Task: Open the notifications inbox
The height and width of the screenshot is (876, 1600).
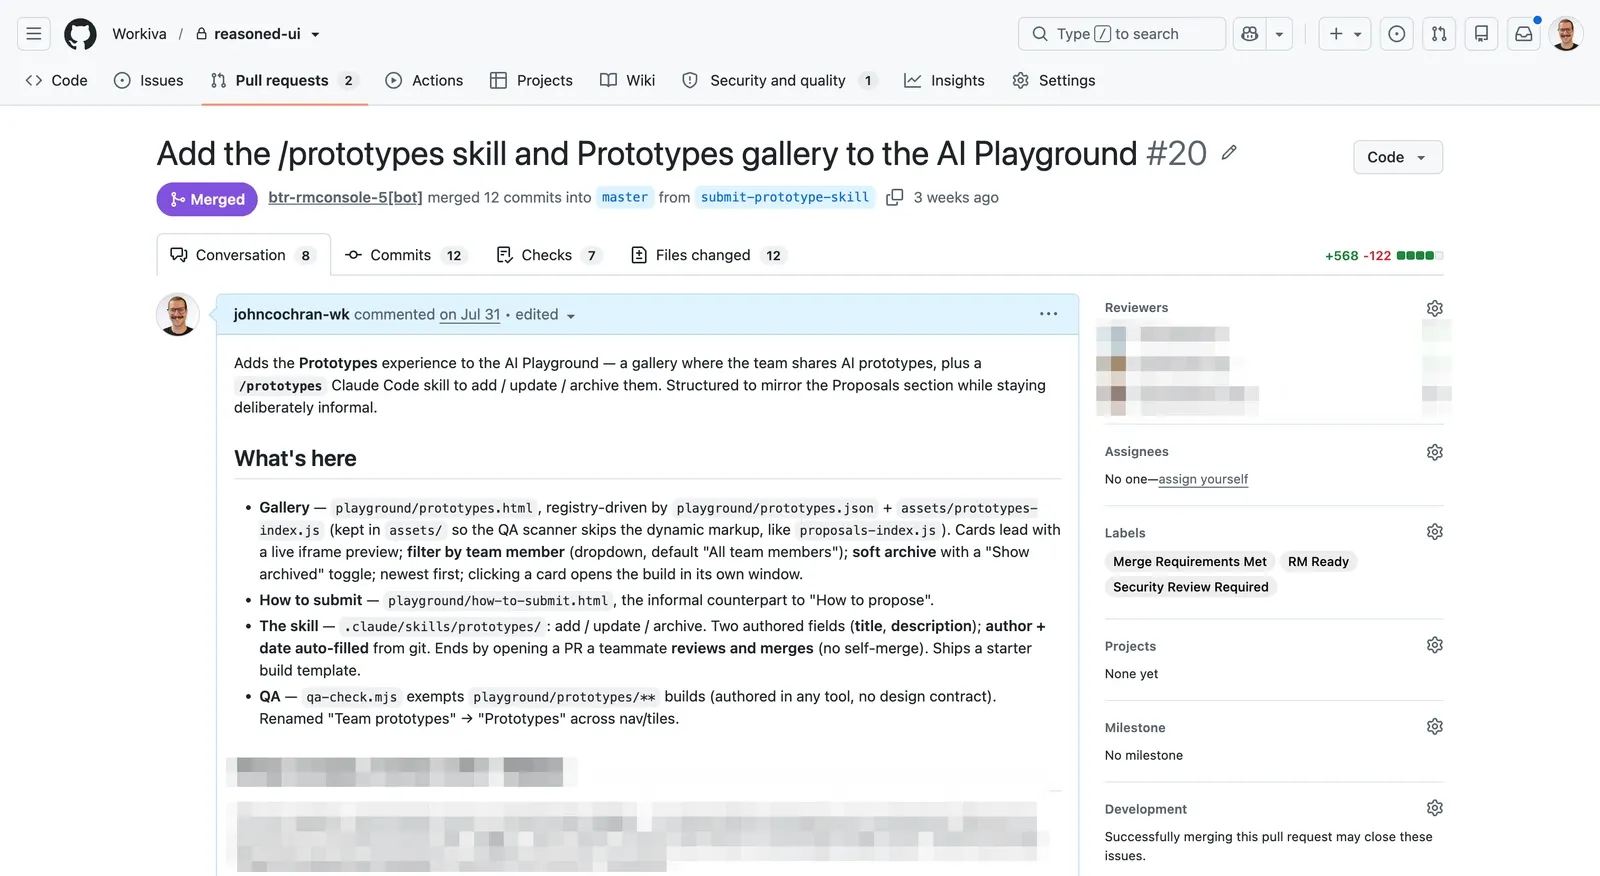Action: pos(1523,34)
